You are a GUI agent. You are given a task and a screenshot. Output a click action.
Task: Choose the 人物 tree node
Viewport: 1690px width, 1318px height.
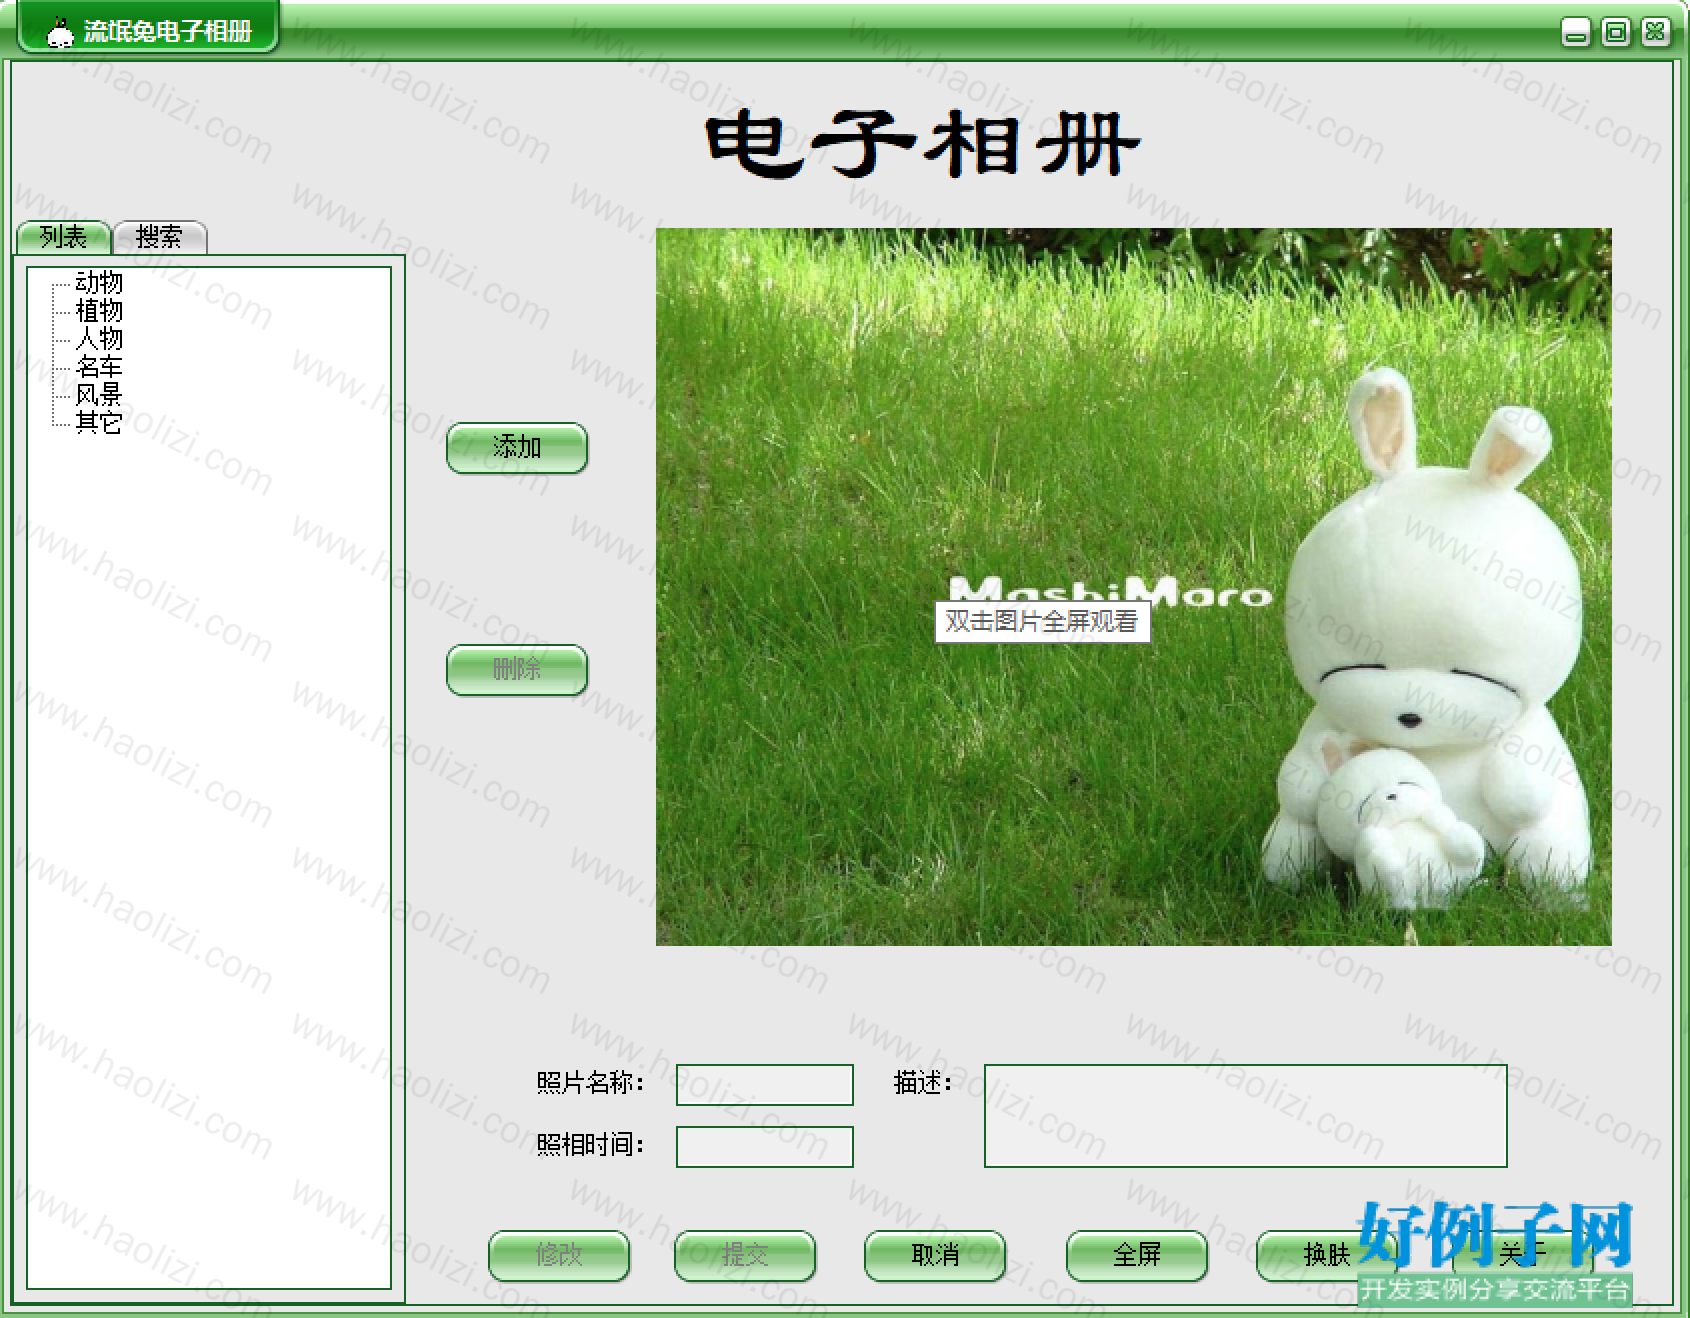[x=99, y=339]
